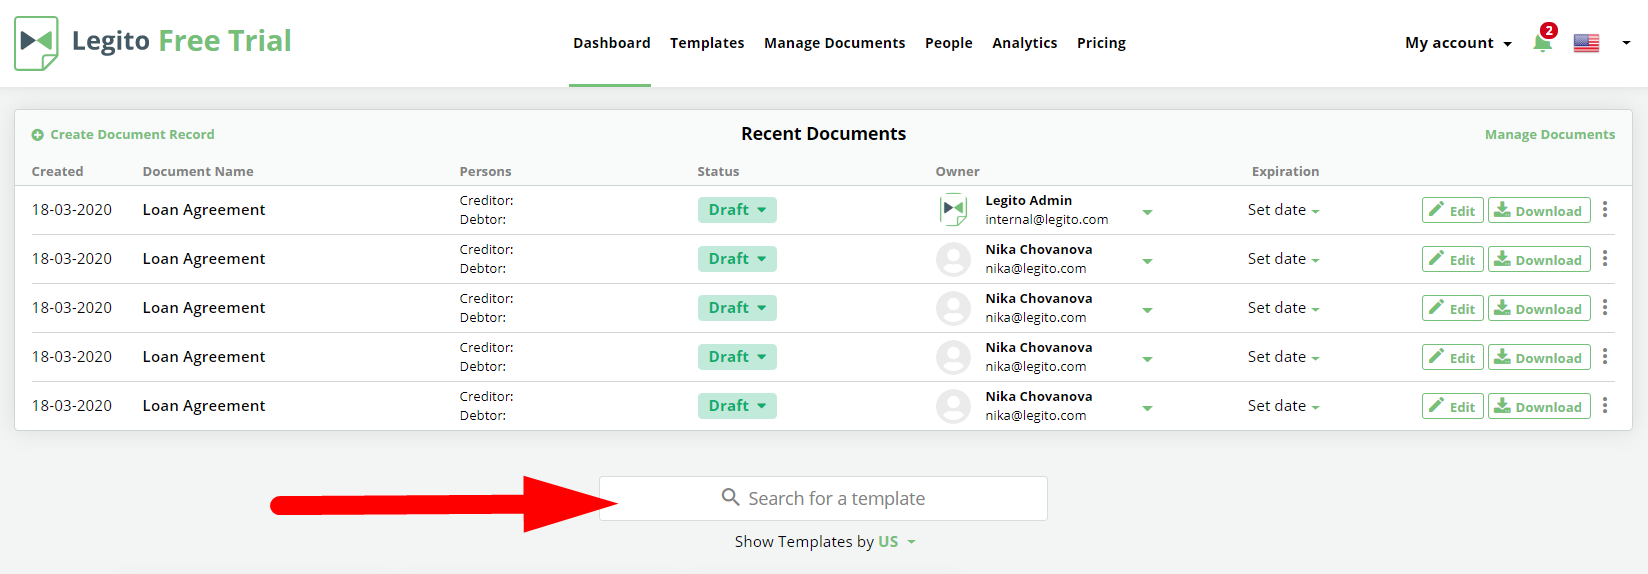The width and height of the screenshot is (1648, 574).
Task: Open Draft status dropdown in fifth row
Action: [x=737, y=406]
